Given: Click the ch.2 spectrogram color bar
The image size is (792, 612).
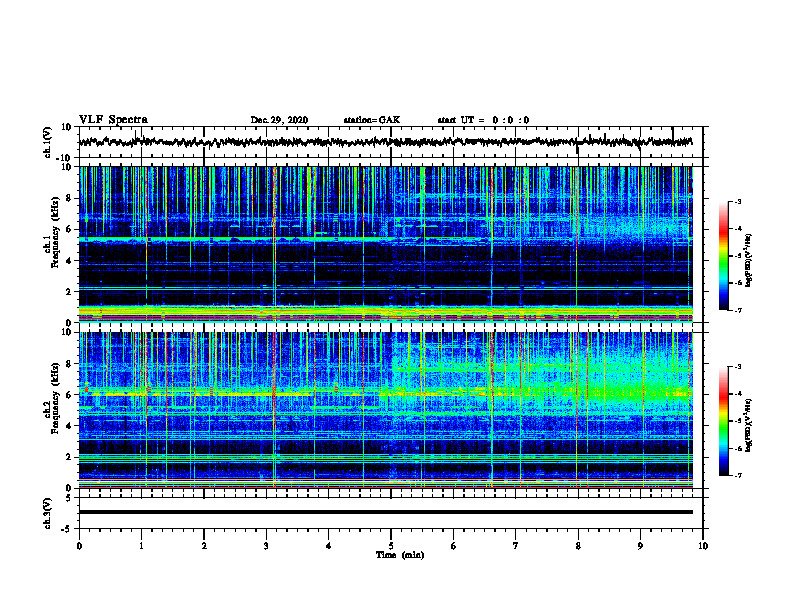Looking at the screenshot, I should pos(723,421).
